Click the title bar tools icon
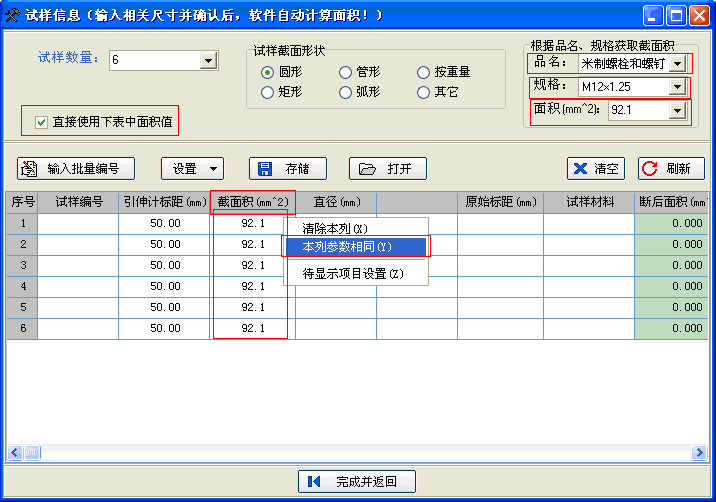This screenshot has width=716, height=502. click(13, 15)
